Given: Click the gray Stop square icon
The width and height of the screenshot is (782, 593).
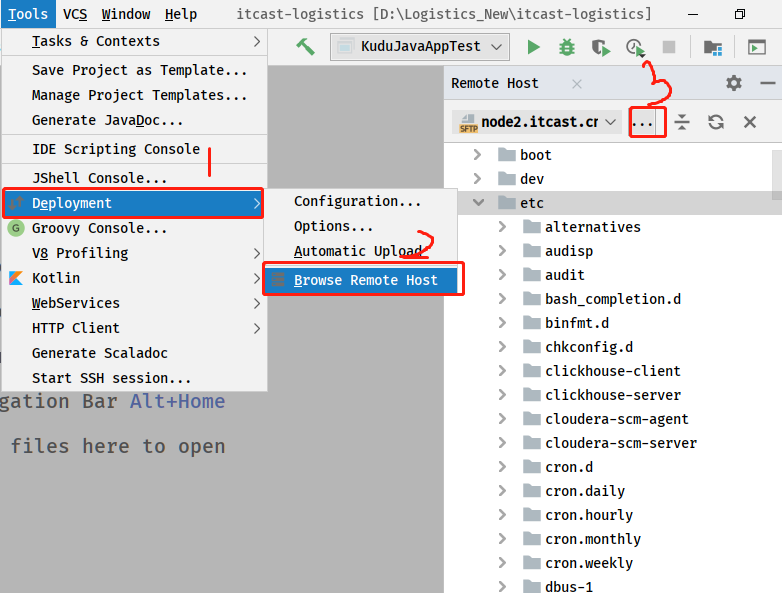Looking at the screenshot, I should pos(668,47).
